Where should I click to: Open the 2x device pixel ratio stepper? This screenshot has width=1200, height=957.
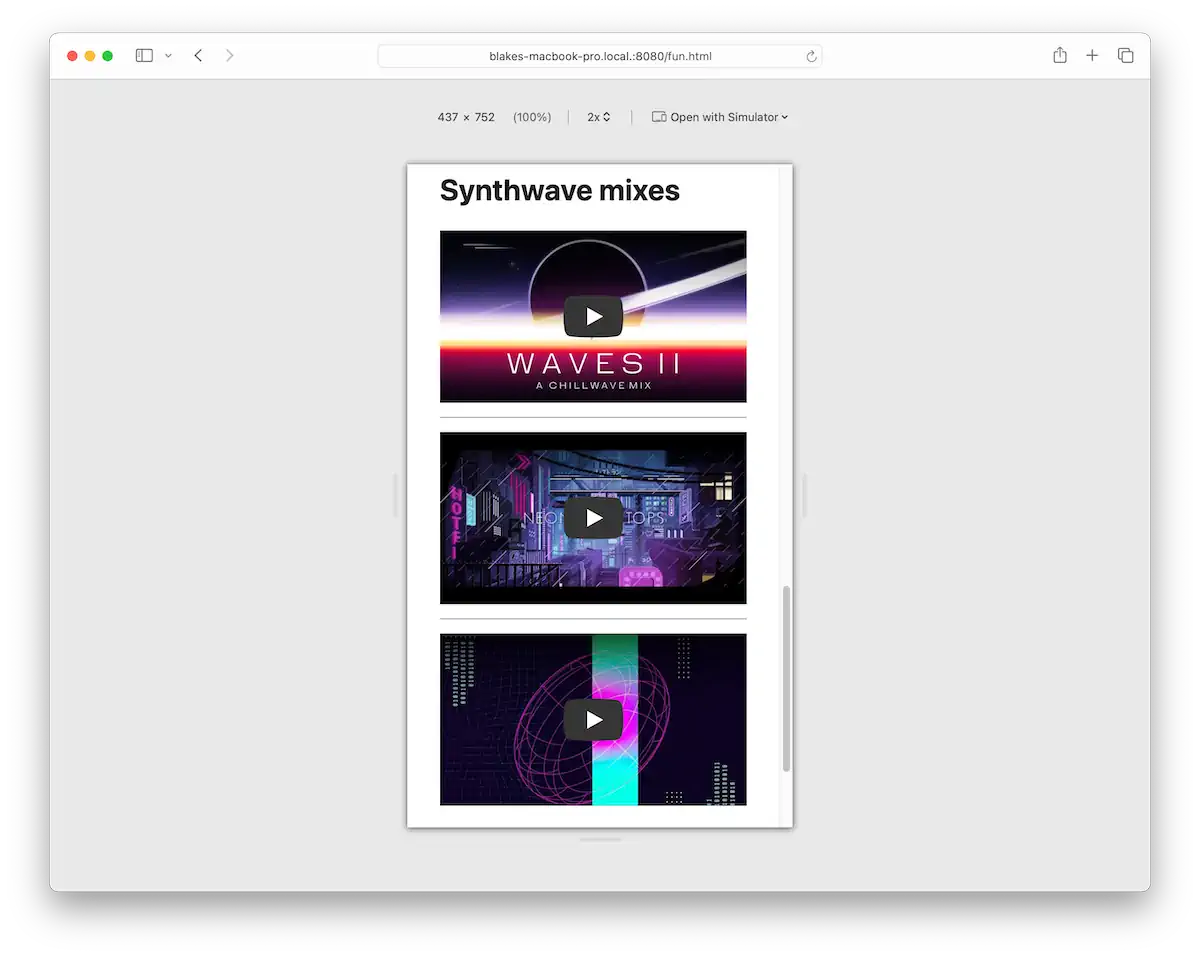(x=598, y=117)
